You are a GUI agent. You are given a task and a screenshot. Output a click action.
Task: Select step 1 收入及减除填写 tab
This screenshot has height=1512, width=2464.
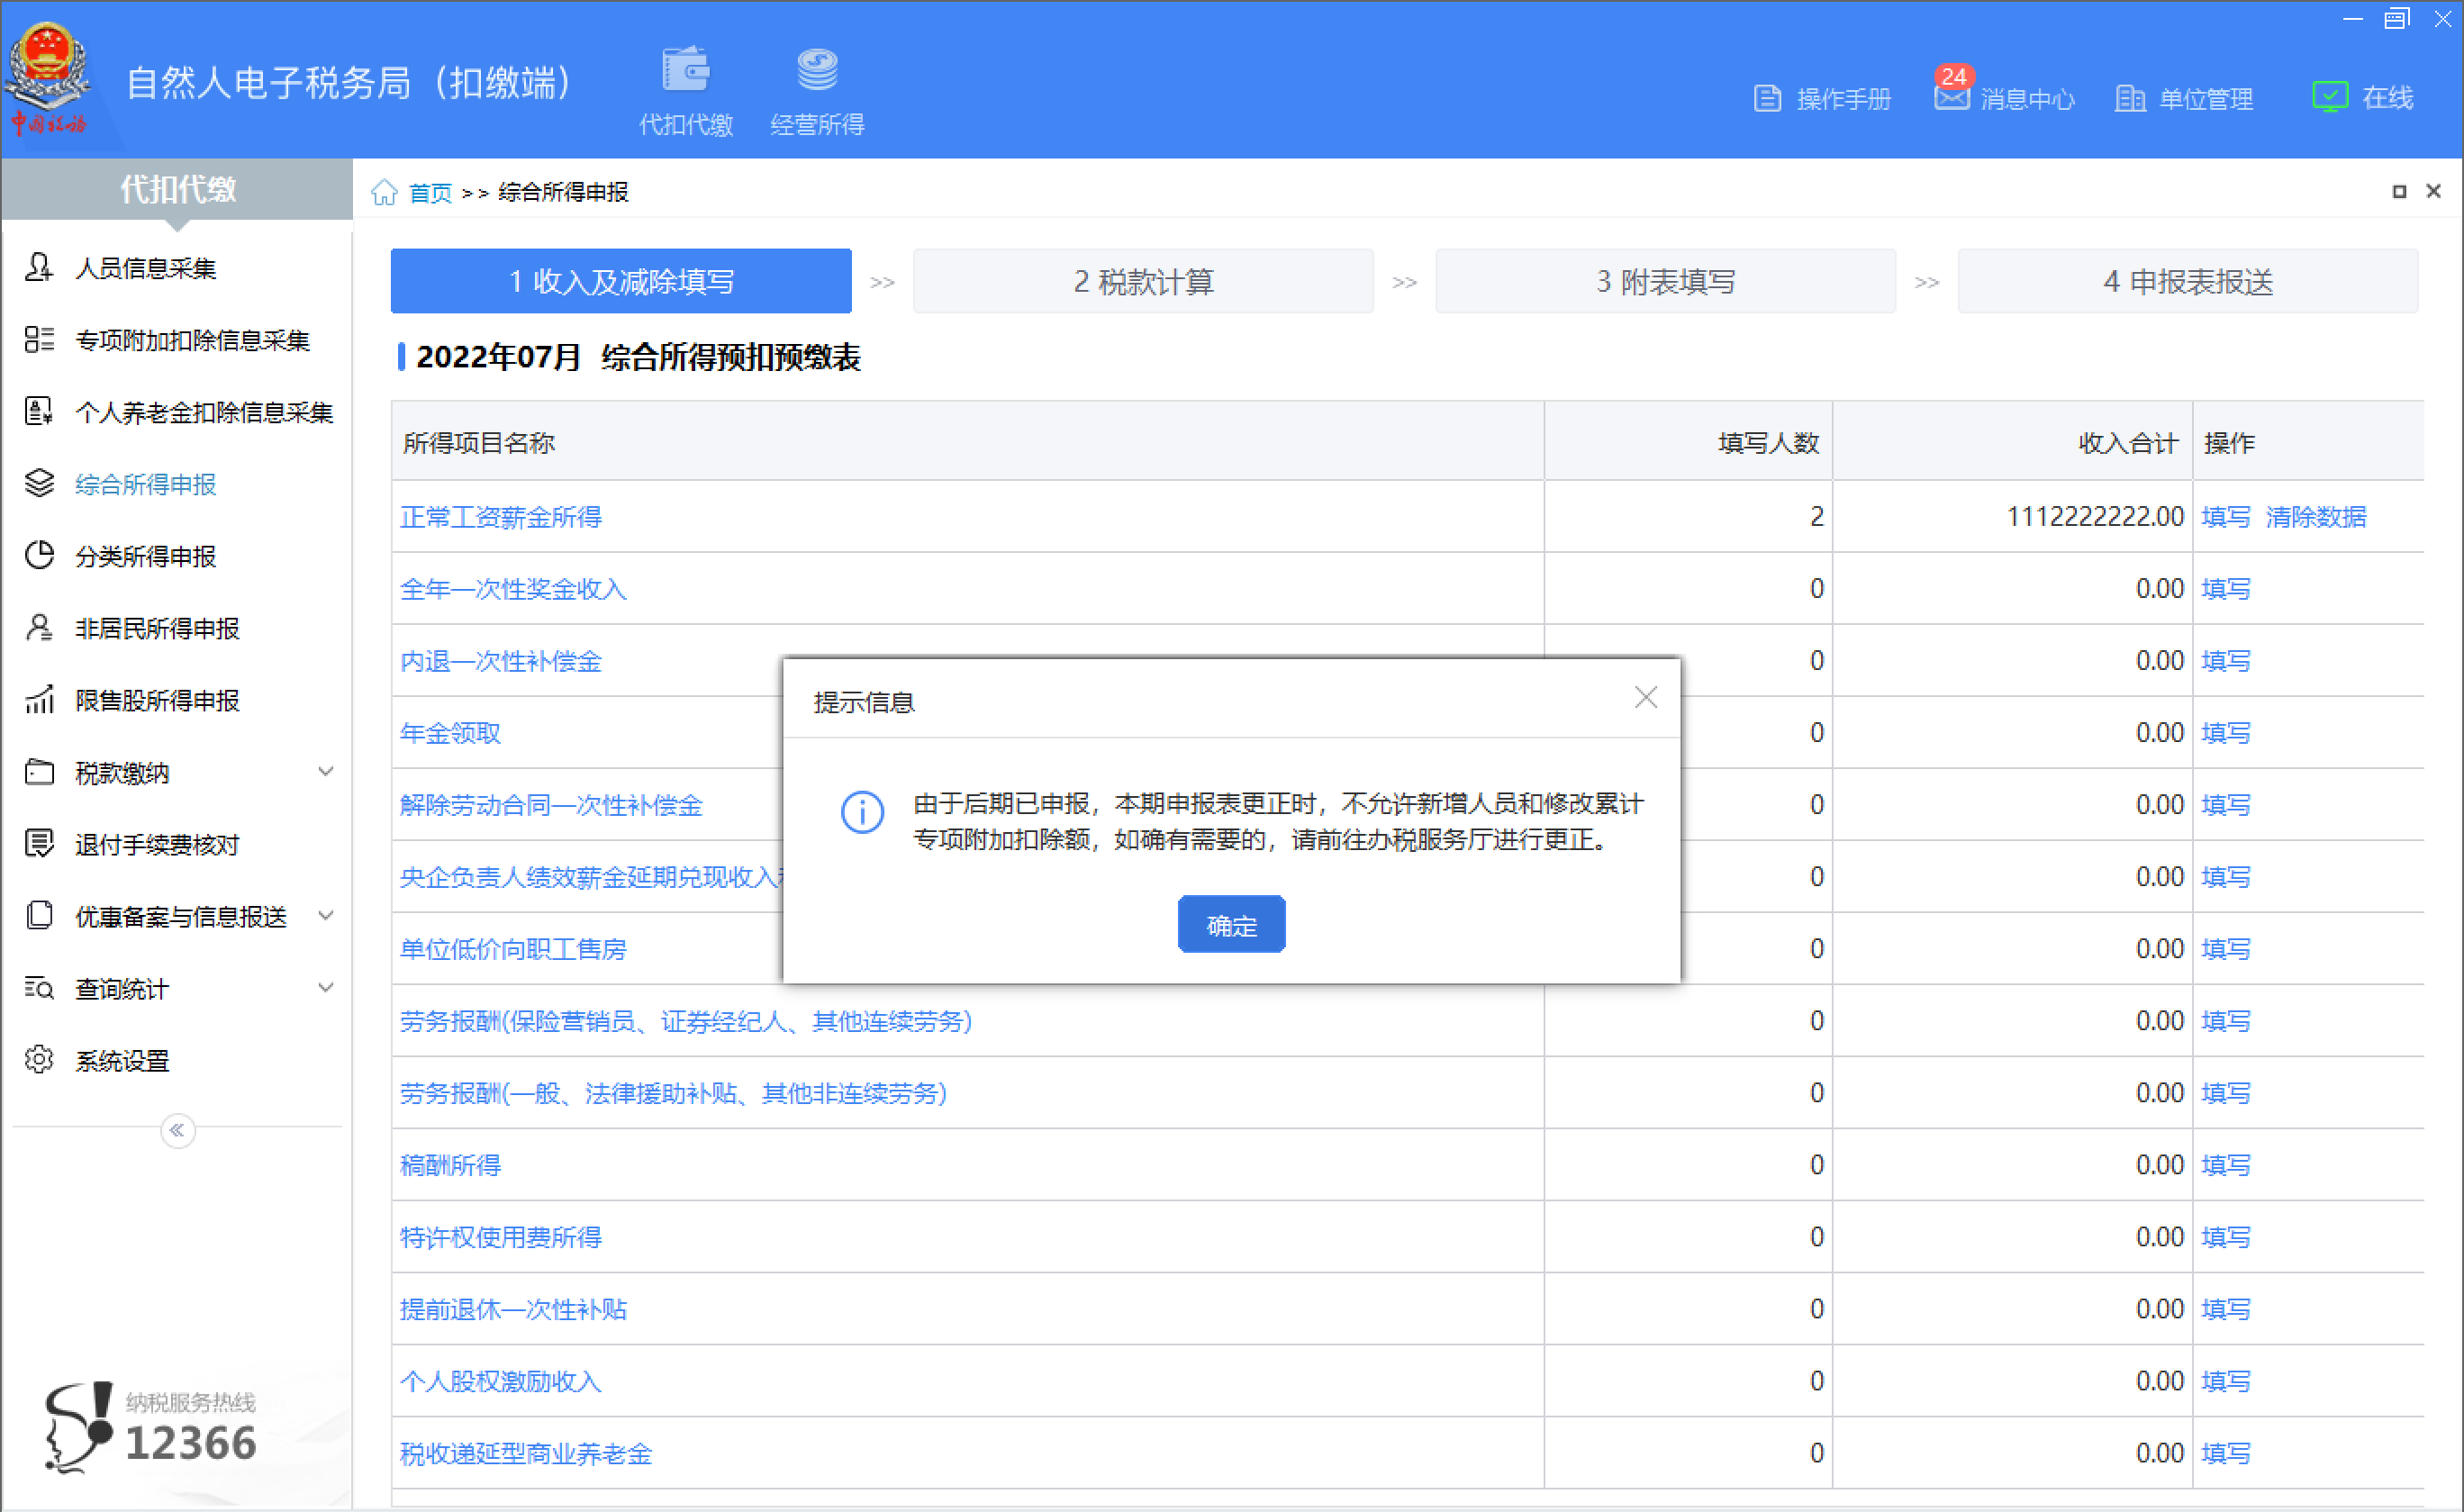[x=621, y=282]
